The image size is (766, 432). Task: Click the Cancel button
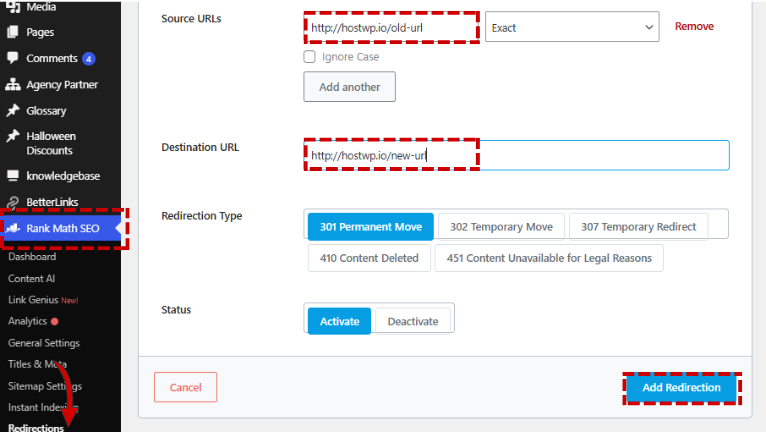coord(186,387)
